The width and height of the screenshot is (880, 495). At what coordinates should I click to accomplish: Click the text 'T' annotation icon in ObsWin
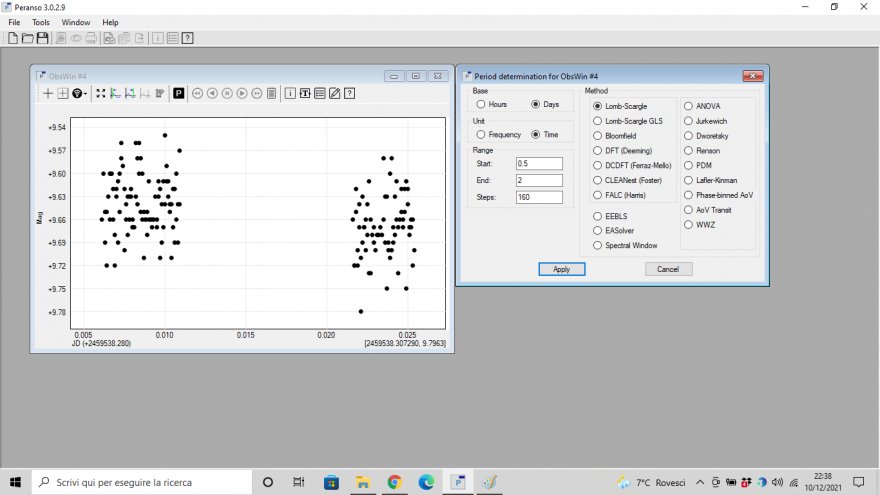[305, 93]
